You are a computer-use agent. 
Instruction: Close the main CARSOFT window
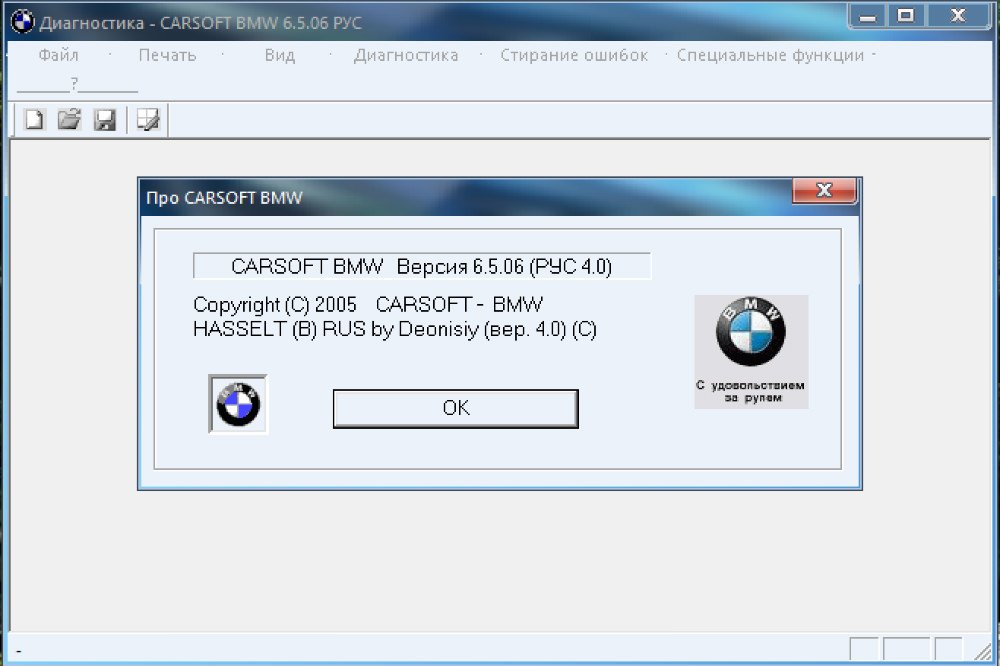point(957,16)
